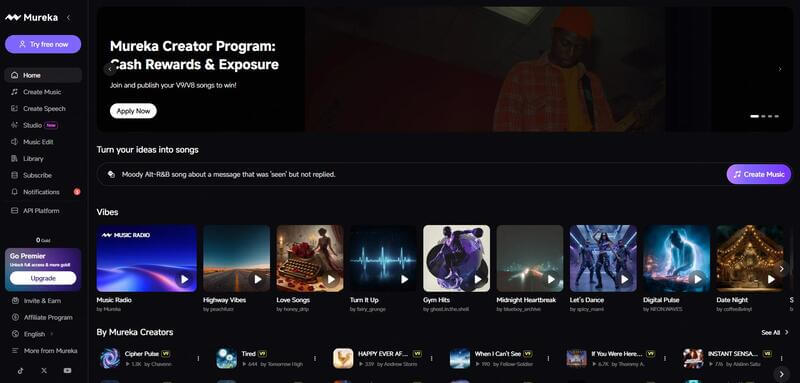Play the Midnight Heartbreak playlist
Screen dimensions: 800x383
coord(551,279)
